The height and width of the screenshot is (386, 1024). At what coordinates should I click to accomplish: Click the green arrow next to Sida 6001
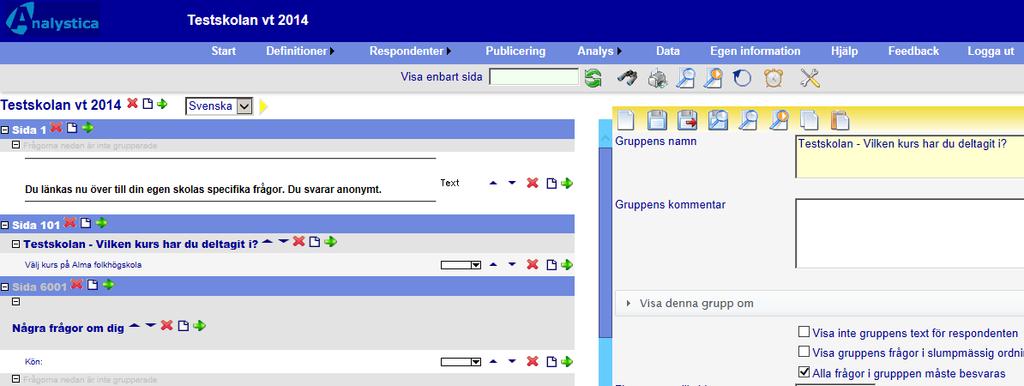[108, 284]
